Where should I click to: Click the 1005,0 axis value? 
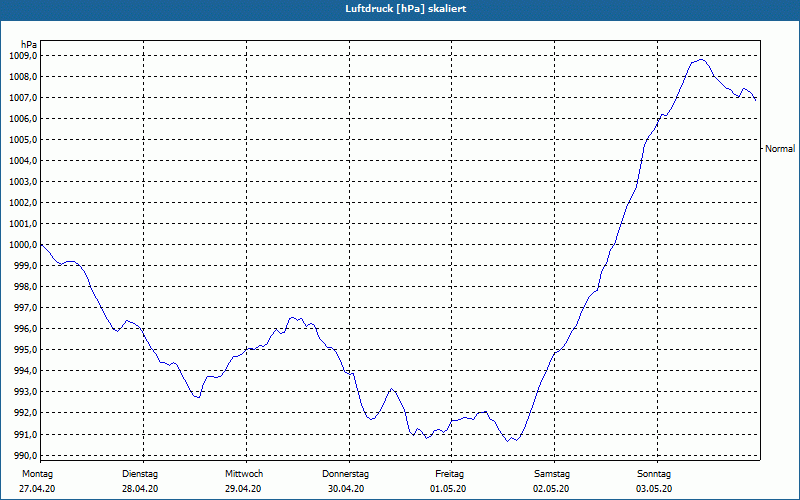click(x=23, y=139)
